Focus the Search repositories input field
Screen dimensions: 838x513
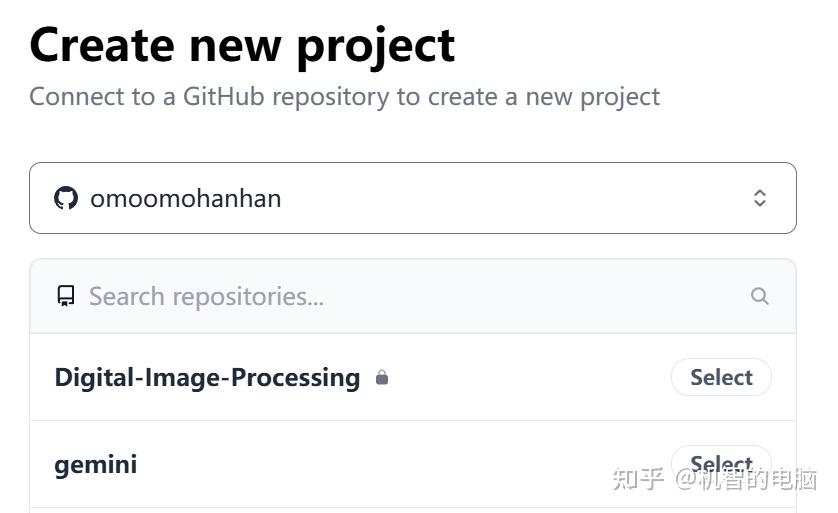(400, 296)
